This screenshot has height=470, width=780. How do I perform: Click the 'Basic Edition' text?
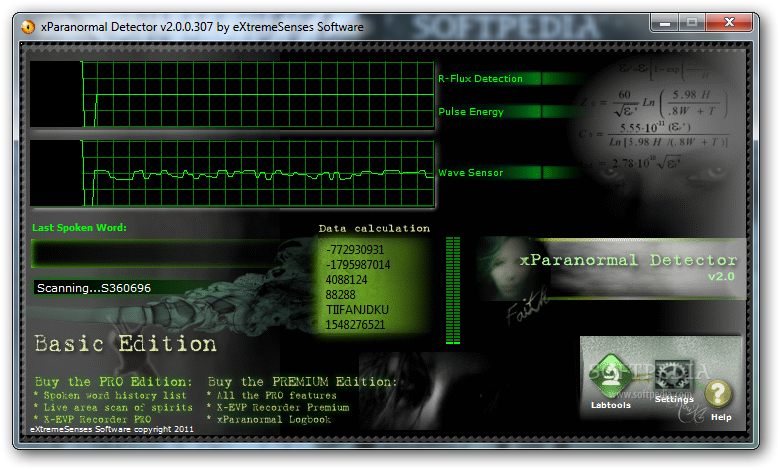(x=125, y=344)
